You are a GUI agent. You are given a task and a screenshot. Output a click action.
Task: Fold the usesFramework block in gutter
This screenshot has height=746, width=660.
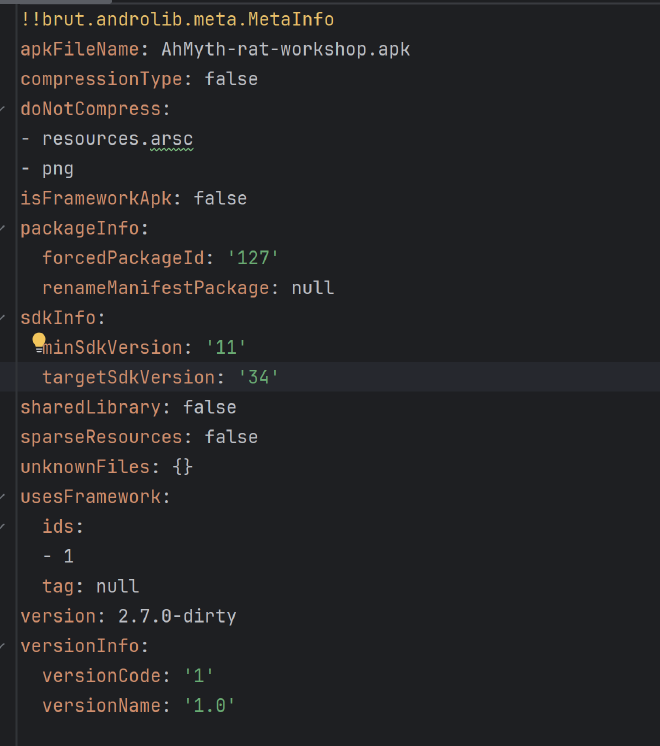coord(2,497)
